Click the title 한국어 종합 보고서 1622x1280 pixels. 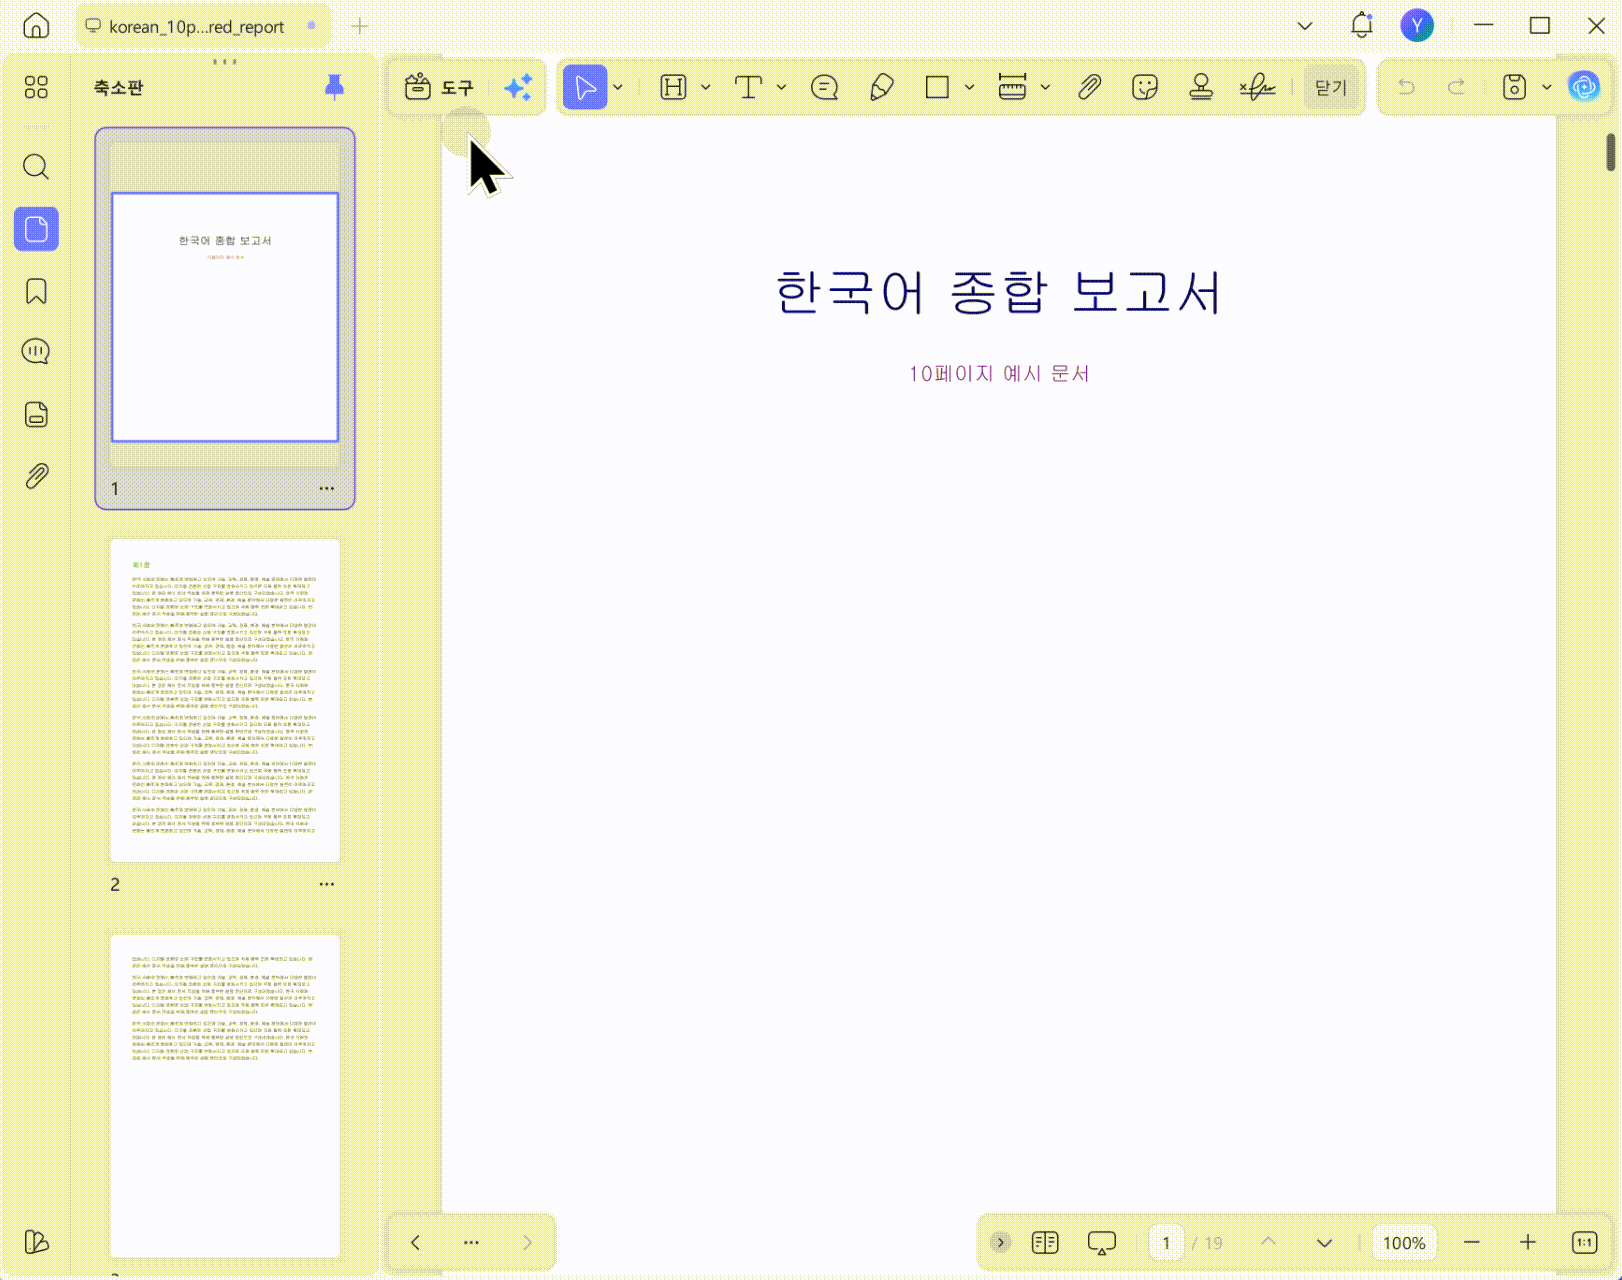coord(999,292)
